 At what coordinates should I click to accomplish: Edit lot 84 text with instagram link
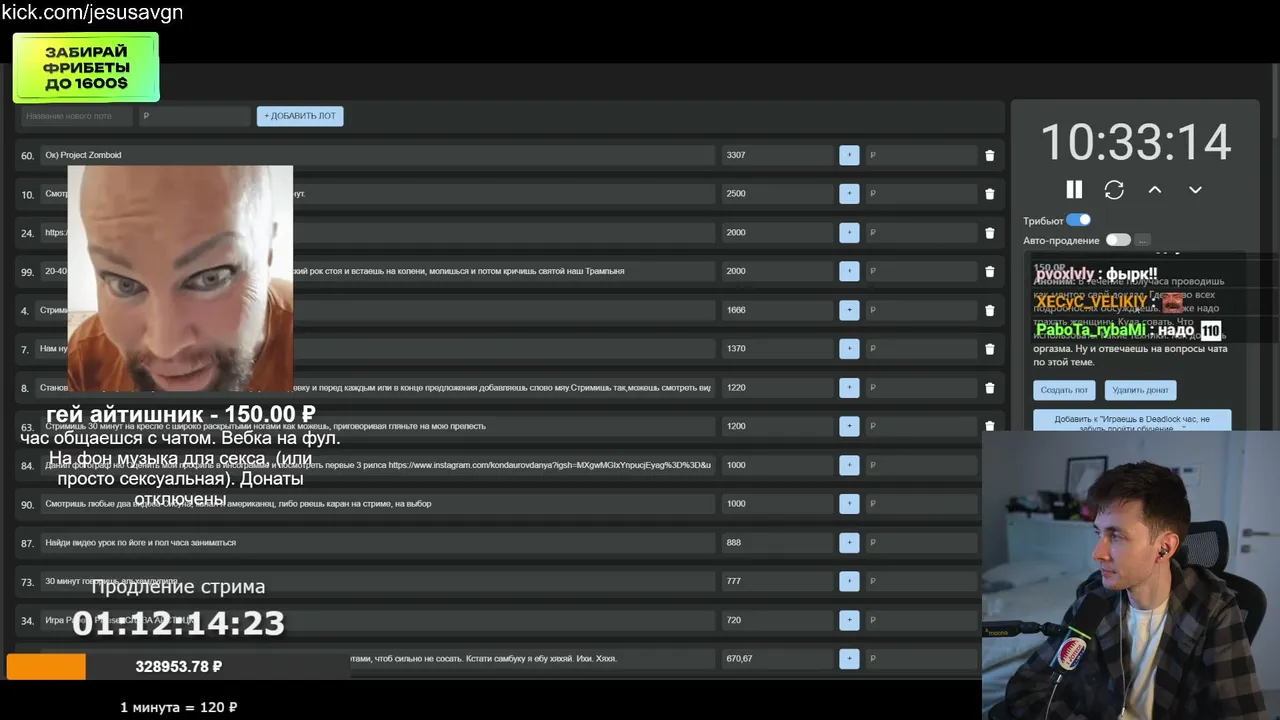tap(378, 465)
